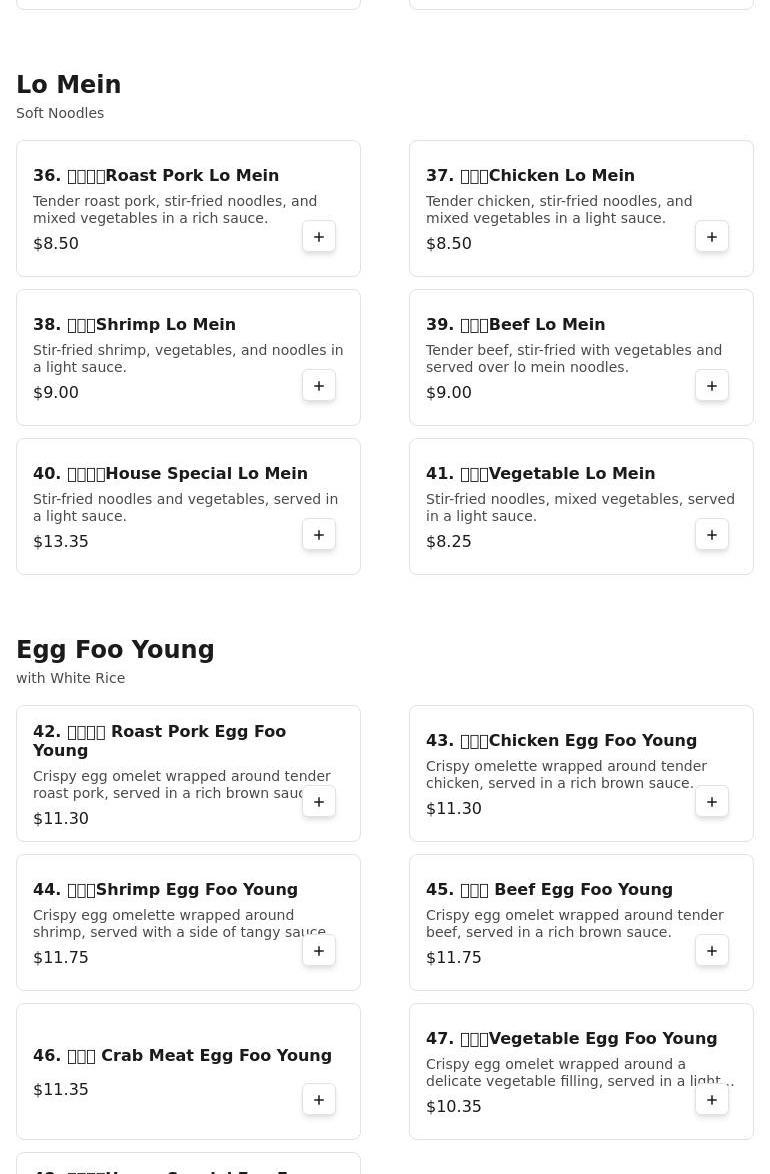Open the Beef Lo Mein item title
This screenshot has height=1174, width=770.
pos(515,324)
